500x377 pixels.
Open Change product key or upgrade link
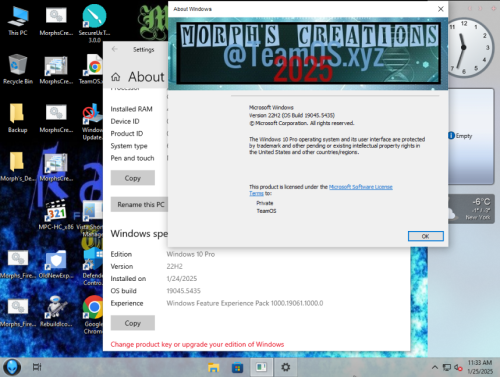[197, 344]
